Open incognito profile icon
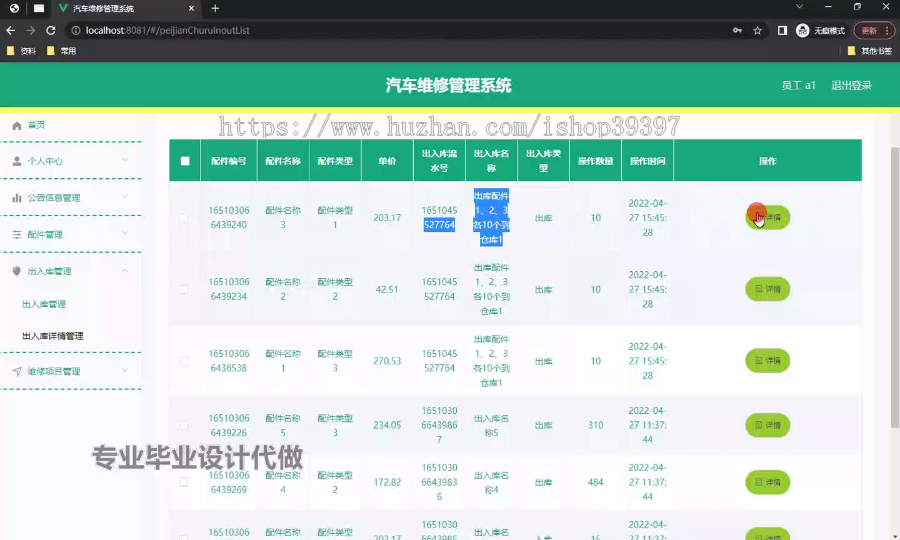The height and width of the screenshot is (540, 900). 802,30
